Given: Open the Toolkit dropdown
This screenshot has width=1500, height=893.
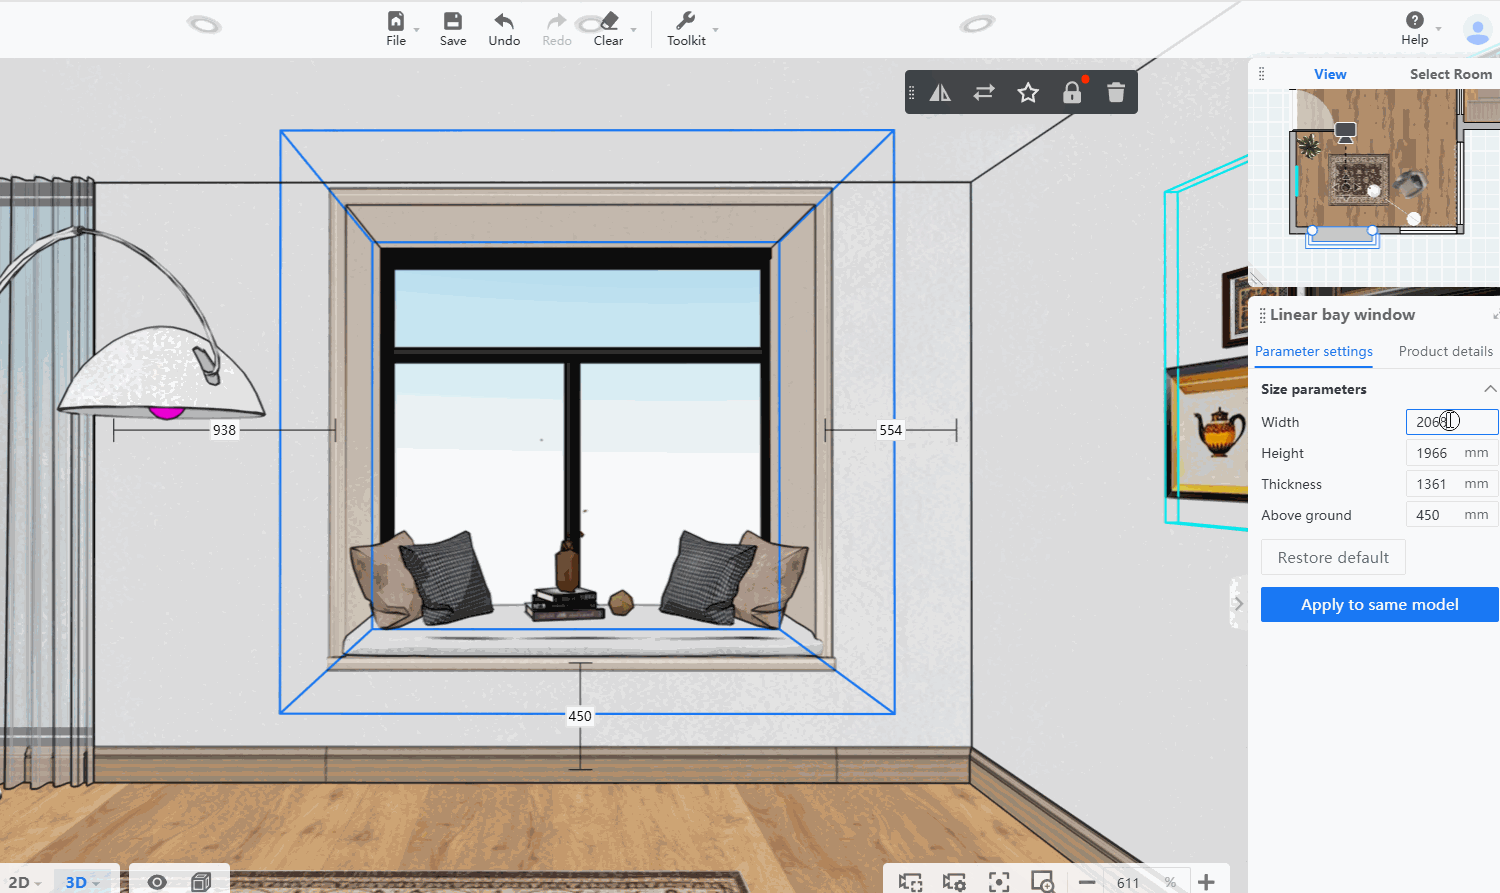Looking at the screenshot, I should click(686, 29).
